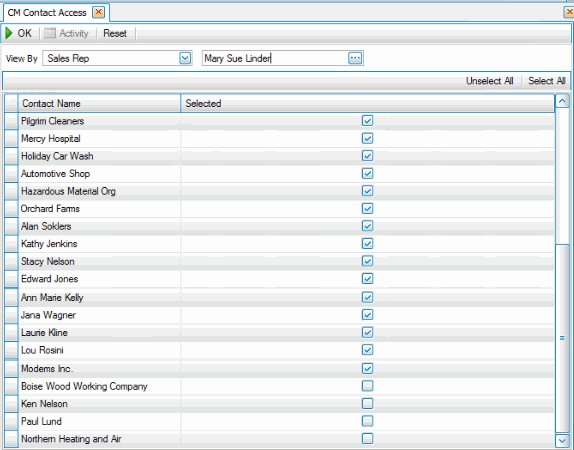Click the scroll up arrow icon
The image size is (574, 450).
(562, 101)
